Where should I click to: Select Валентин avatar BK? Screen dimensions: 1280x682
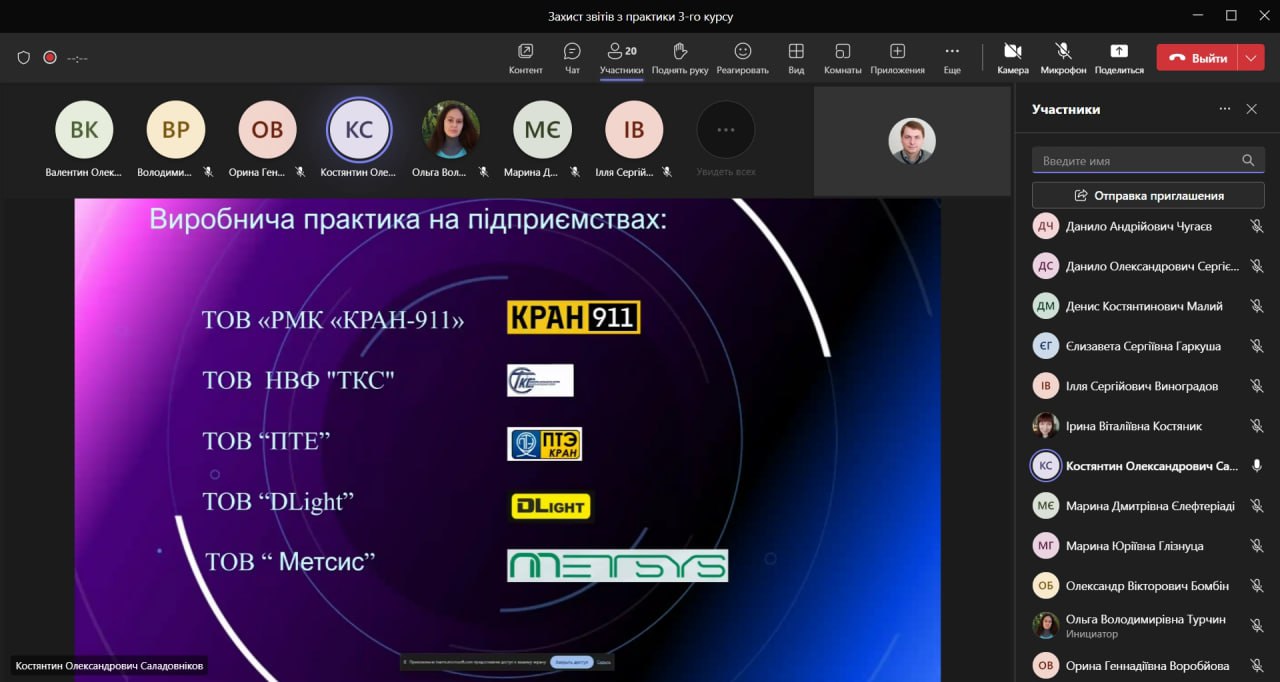(84, 130)
